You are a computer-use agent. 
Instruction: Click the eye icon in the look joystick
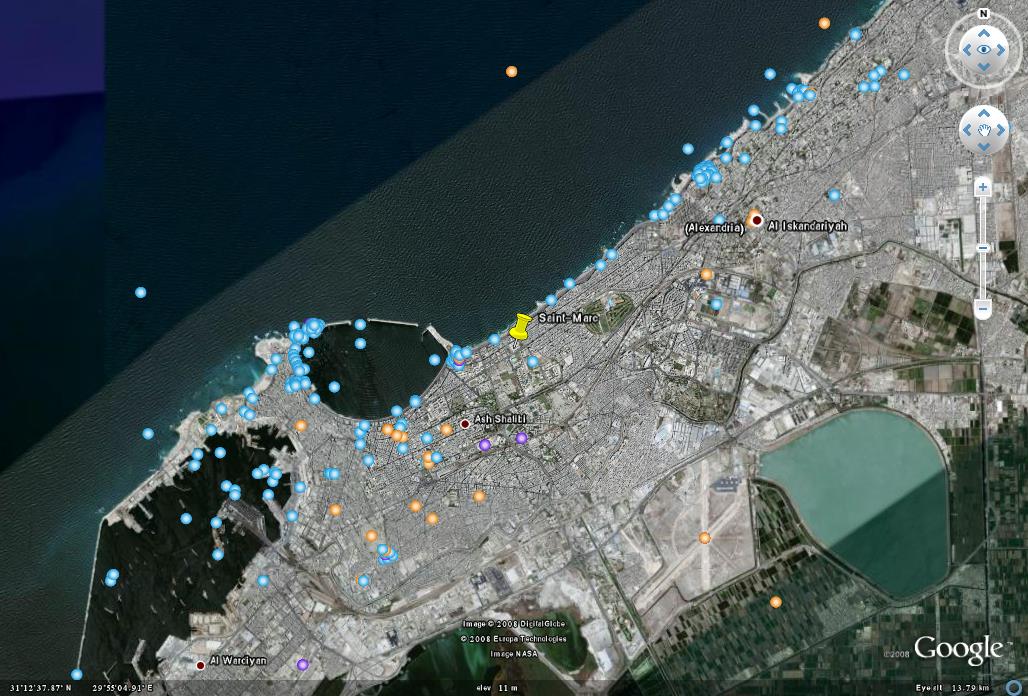(x=984, y=49)
